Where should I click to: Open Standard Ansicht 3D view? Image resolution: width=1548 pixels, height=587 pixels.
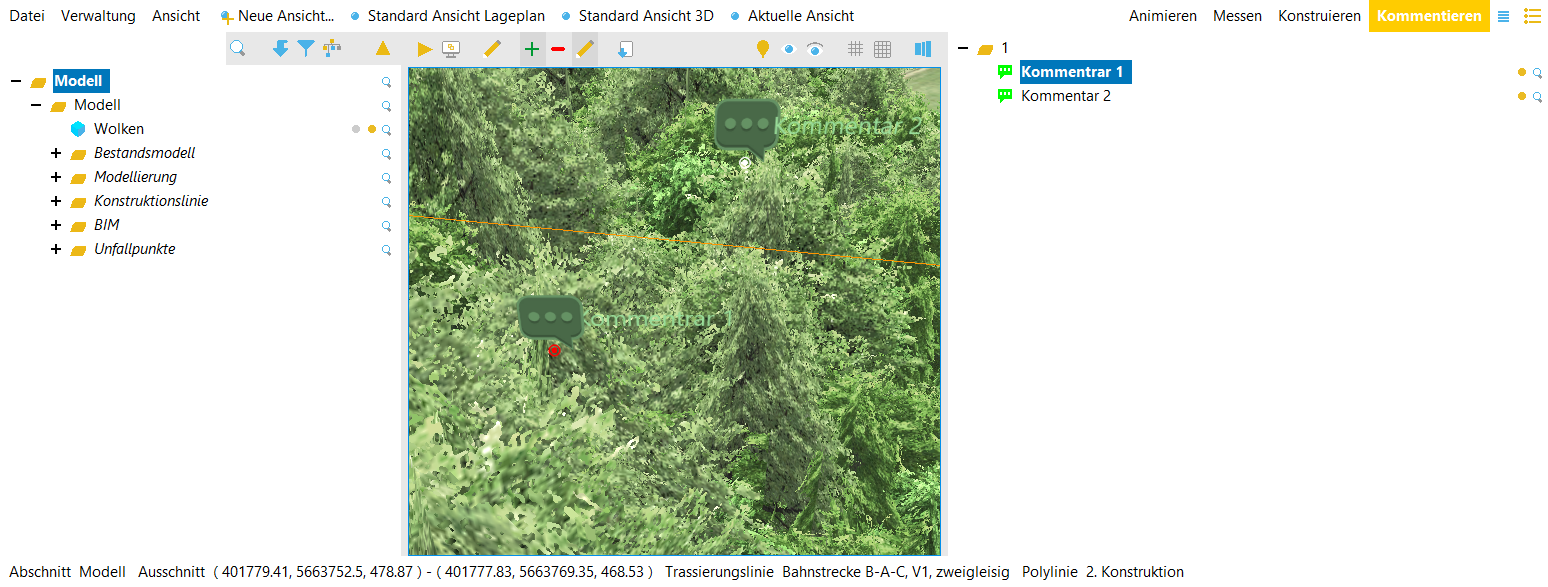coord(646,16)
